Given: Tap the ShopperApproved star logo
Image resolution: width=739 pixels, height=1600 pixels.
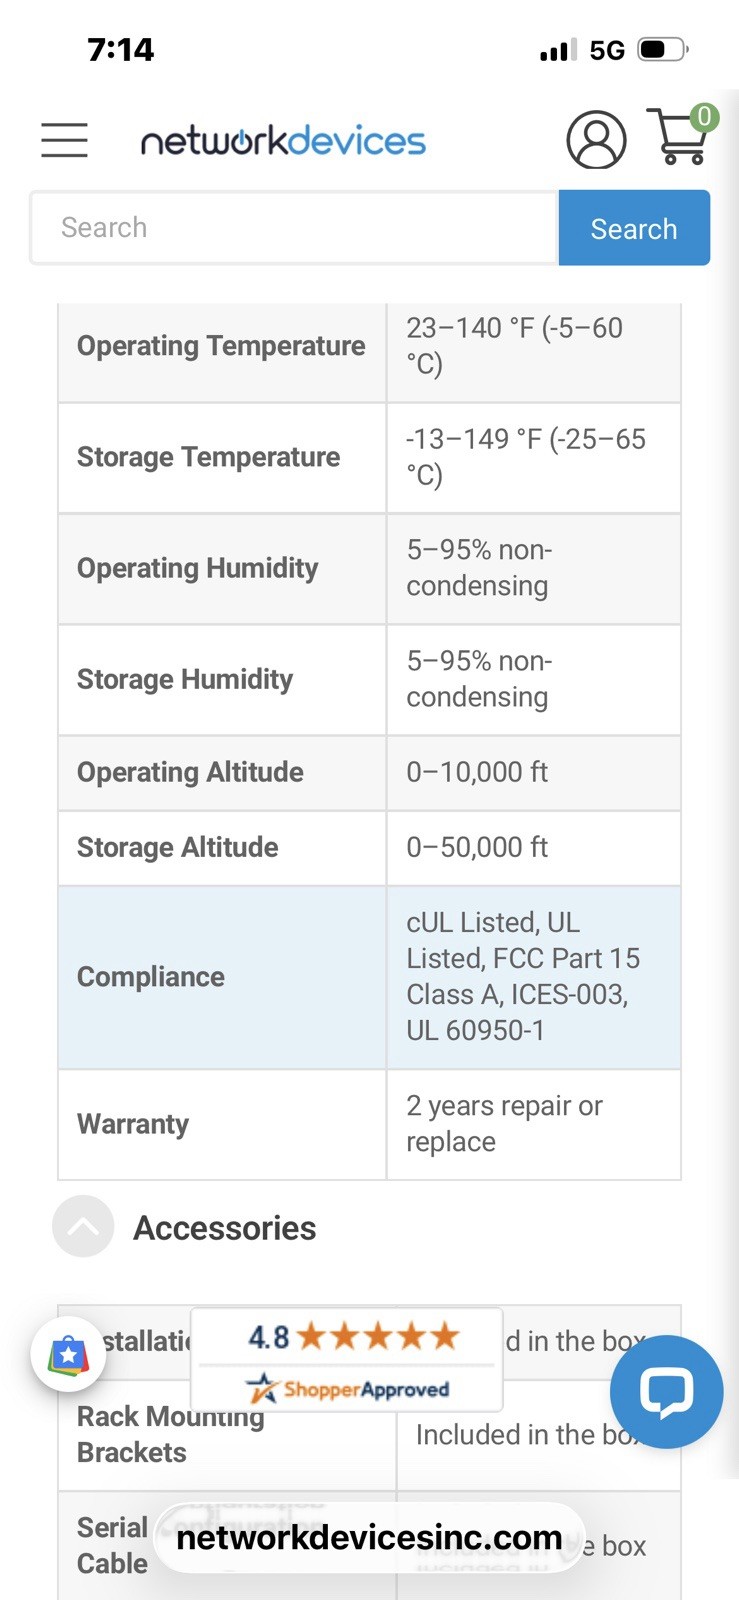Looking at the screenshot, I should [x=347, y=1388].
